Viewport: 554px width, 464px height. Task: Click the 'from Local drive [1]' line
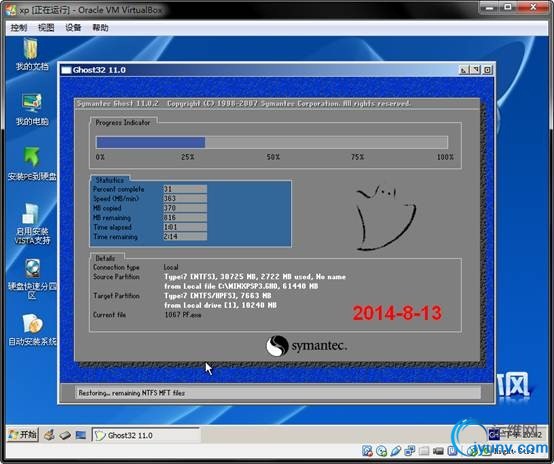coord(220,305)
